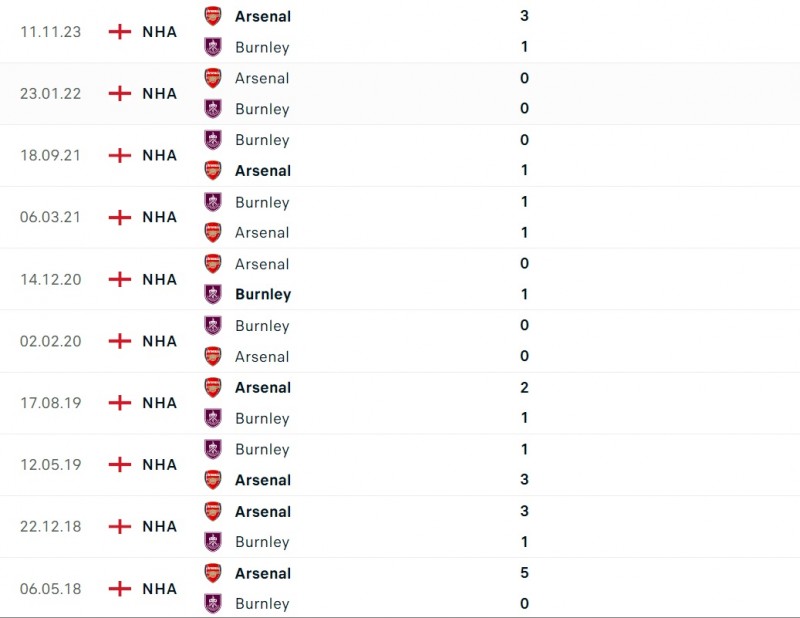The image size is (800, 618).
Task: Click the England flag beside 02.02.20
Action: pos(119,341)
